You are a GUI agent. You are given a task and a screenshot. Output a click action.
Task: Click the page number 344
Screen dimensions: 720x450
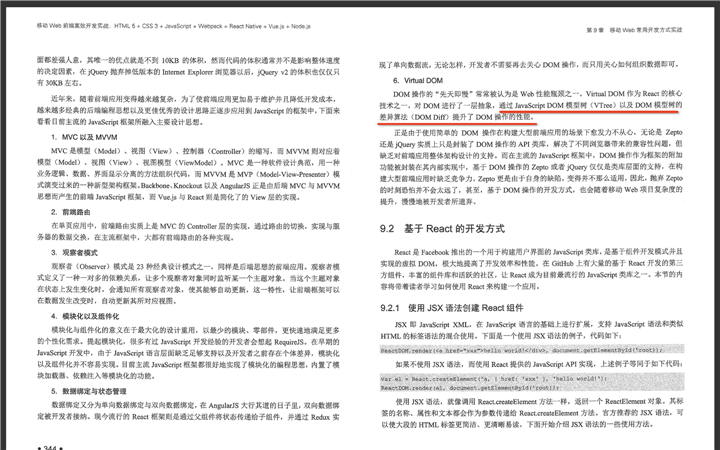pyautogui.click(x=50, y=447)
